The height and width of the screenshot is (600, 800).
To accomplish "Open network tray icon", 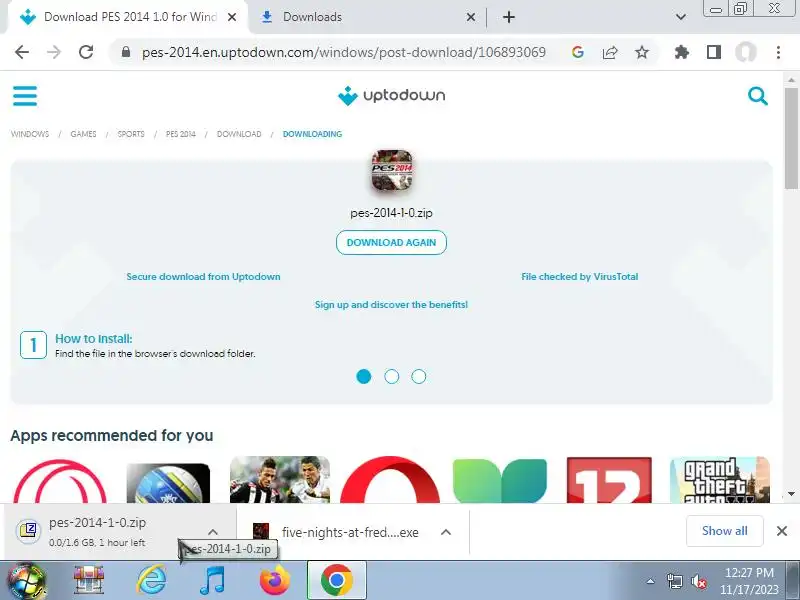I will click(674, 581).
